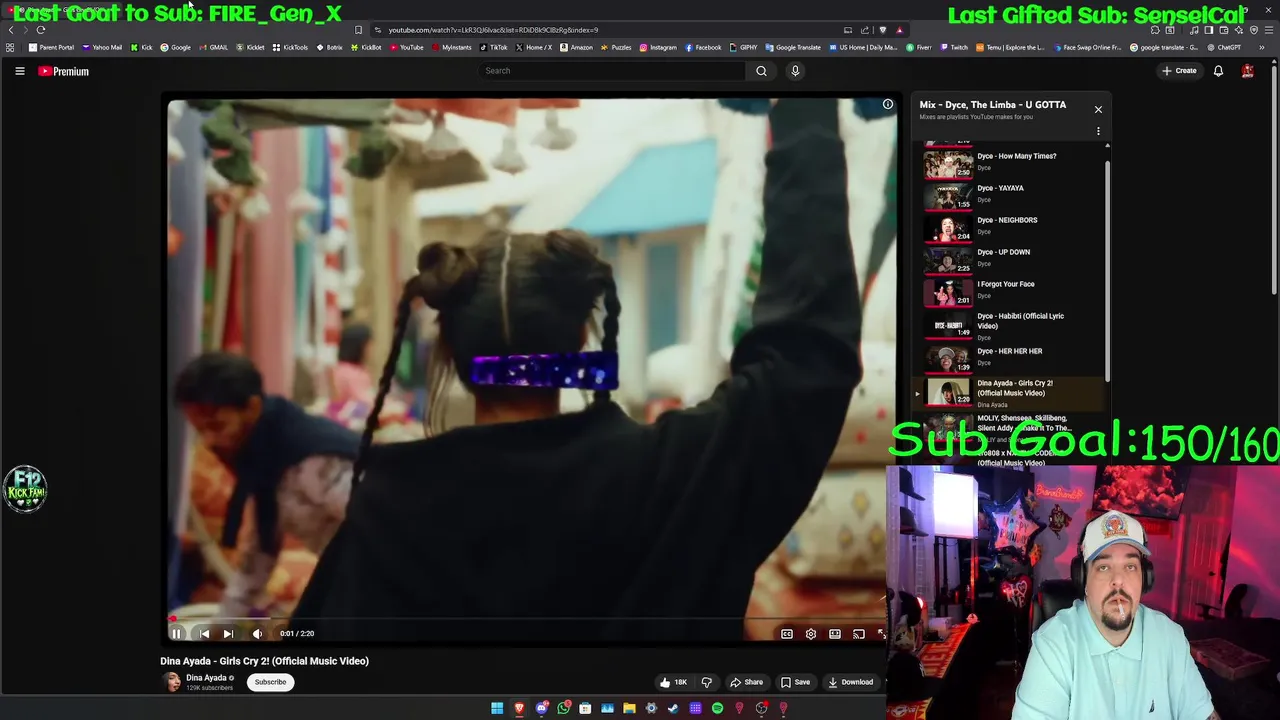Switch player to theater mode
Viewport: 1280px width, 720px height.
click(835, 634)
